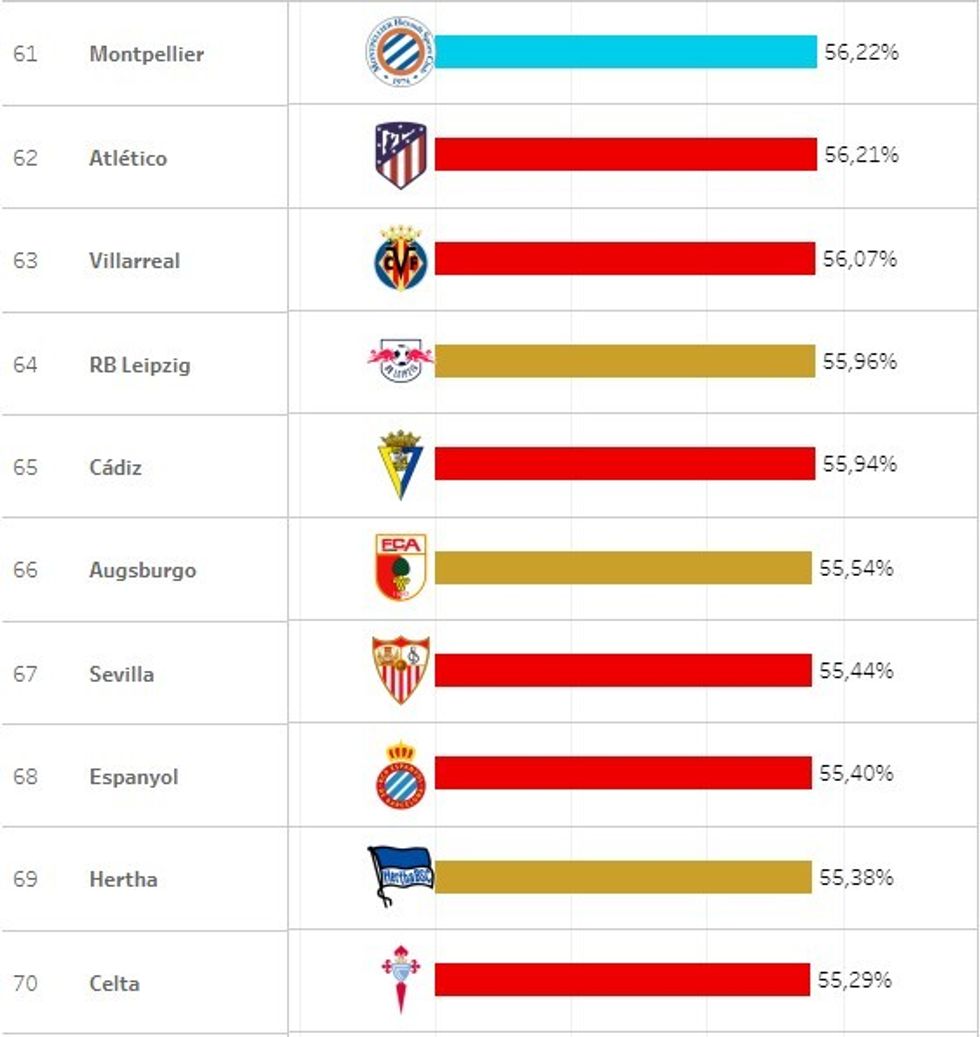Select the Hertha row label
The image size is (980, 1037).
[x=123, y=880]
